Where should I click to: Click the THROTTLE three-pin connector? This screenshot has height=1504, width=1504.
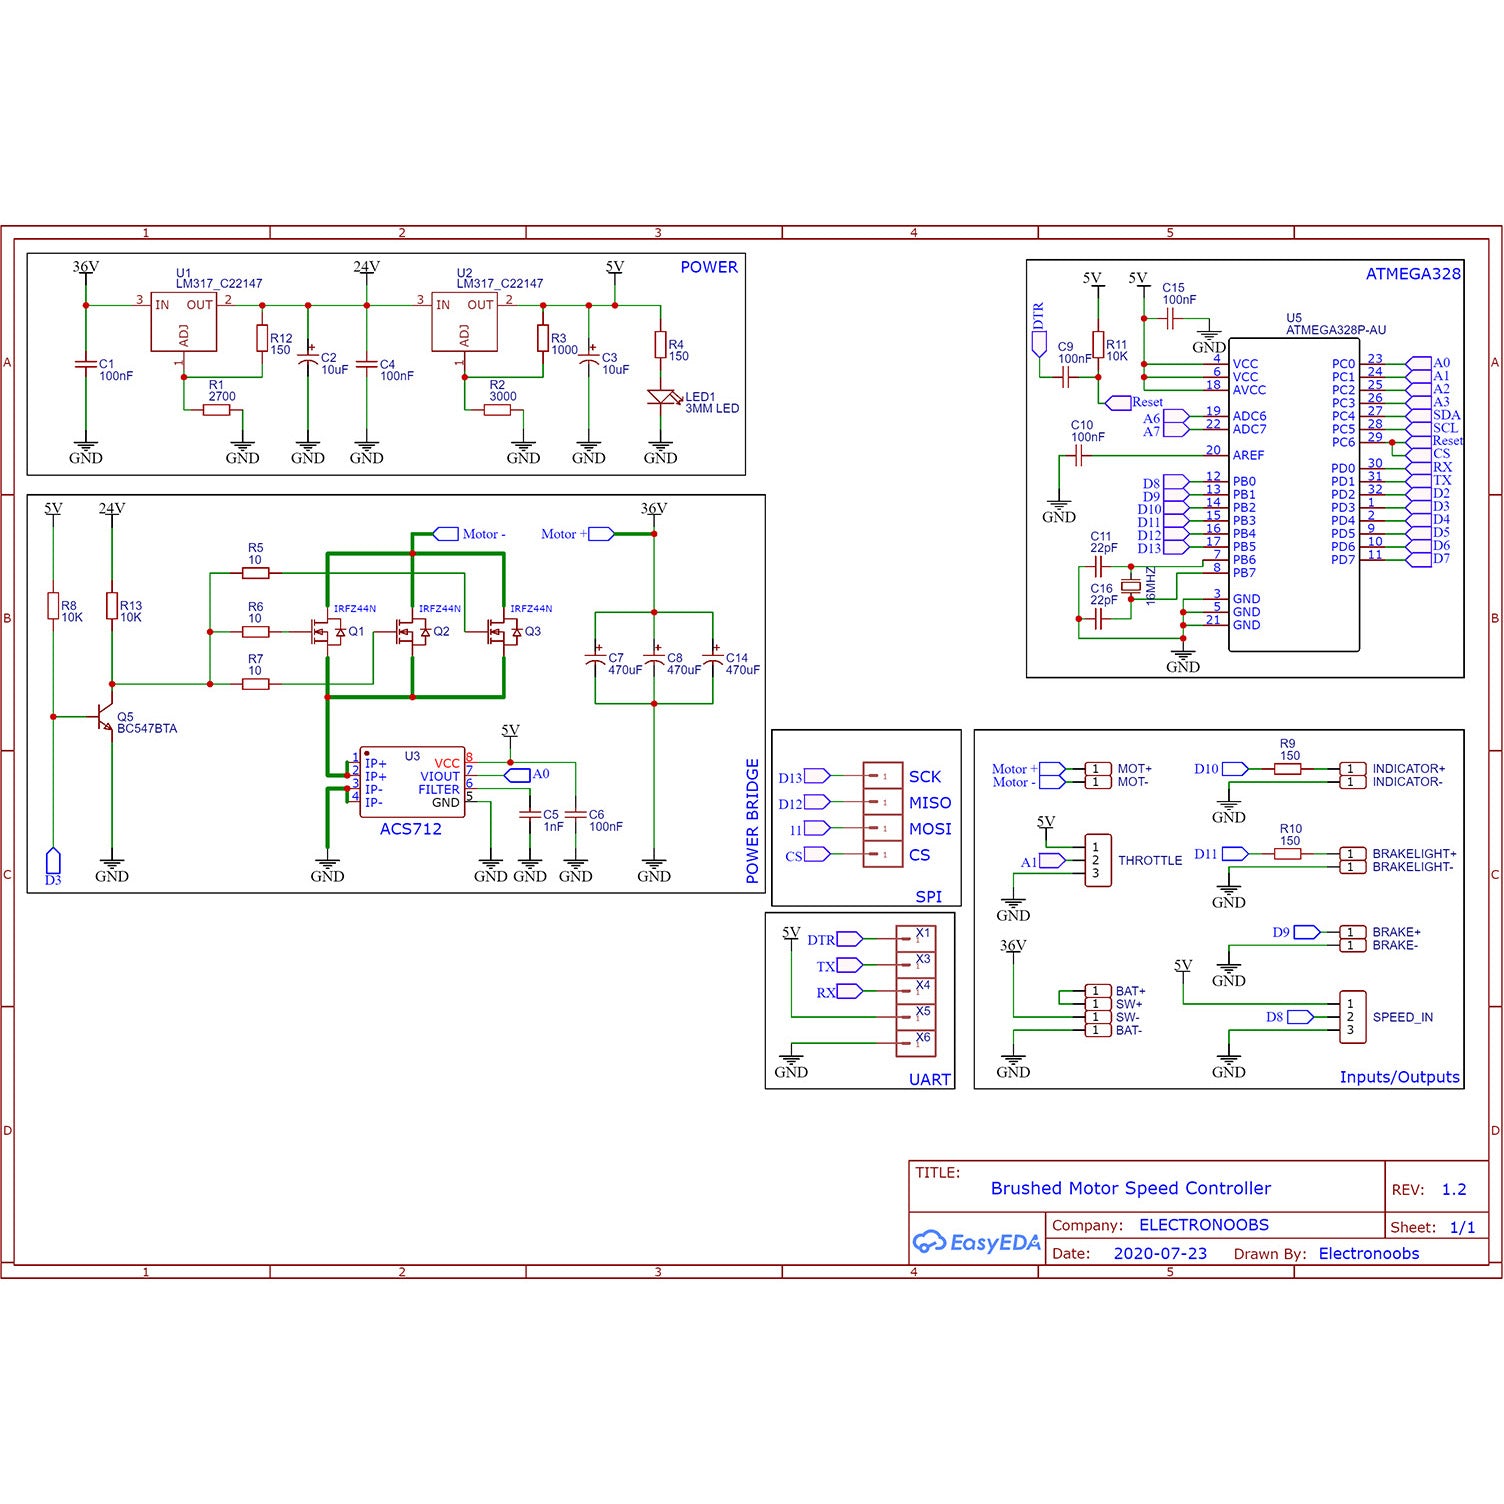pyautogui.click(x=1096, y=860)
